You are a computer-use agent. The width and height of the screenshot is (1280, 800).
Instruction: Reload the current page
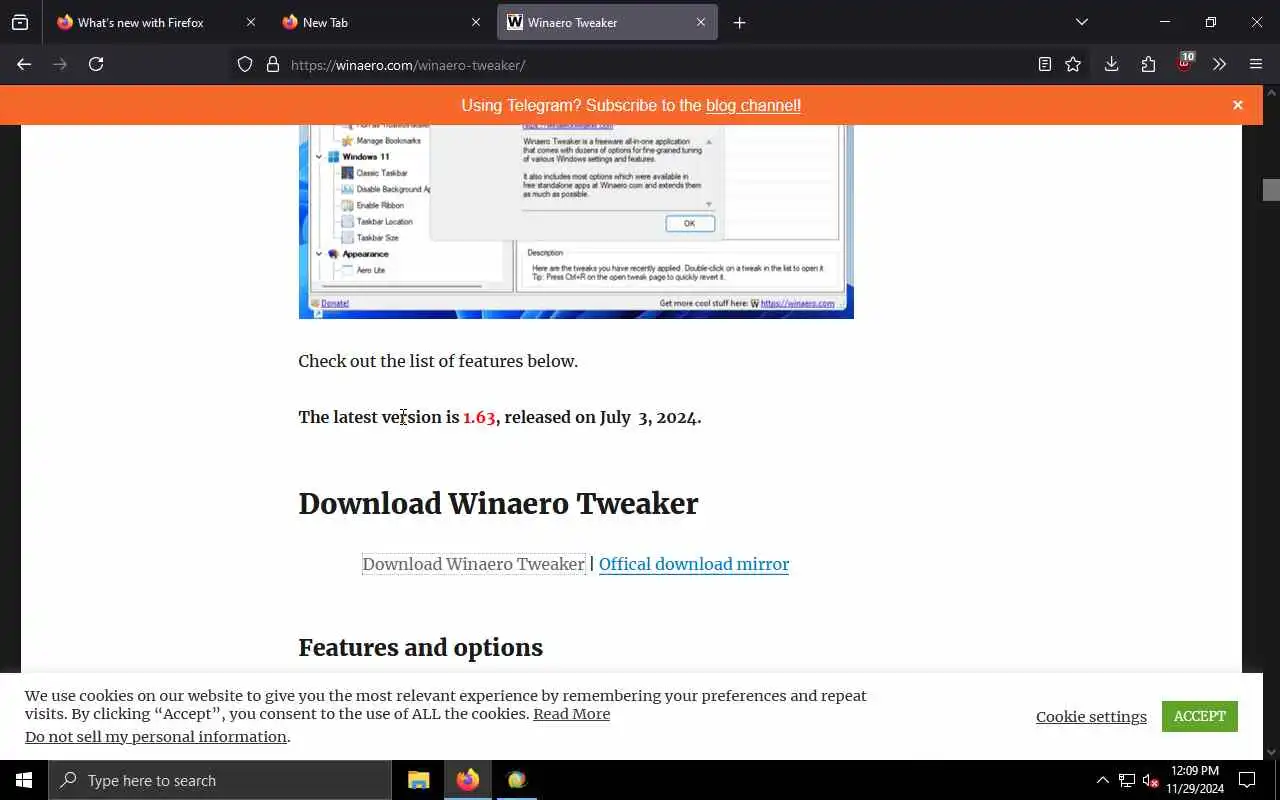96,64
